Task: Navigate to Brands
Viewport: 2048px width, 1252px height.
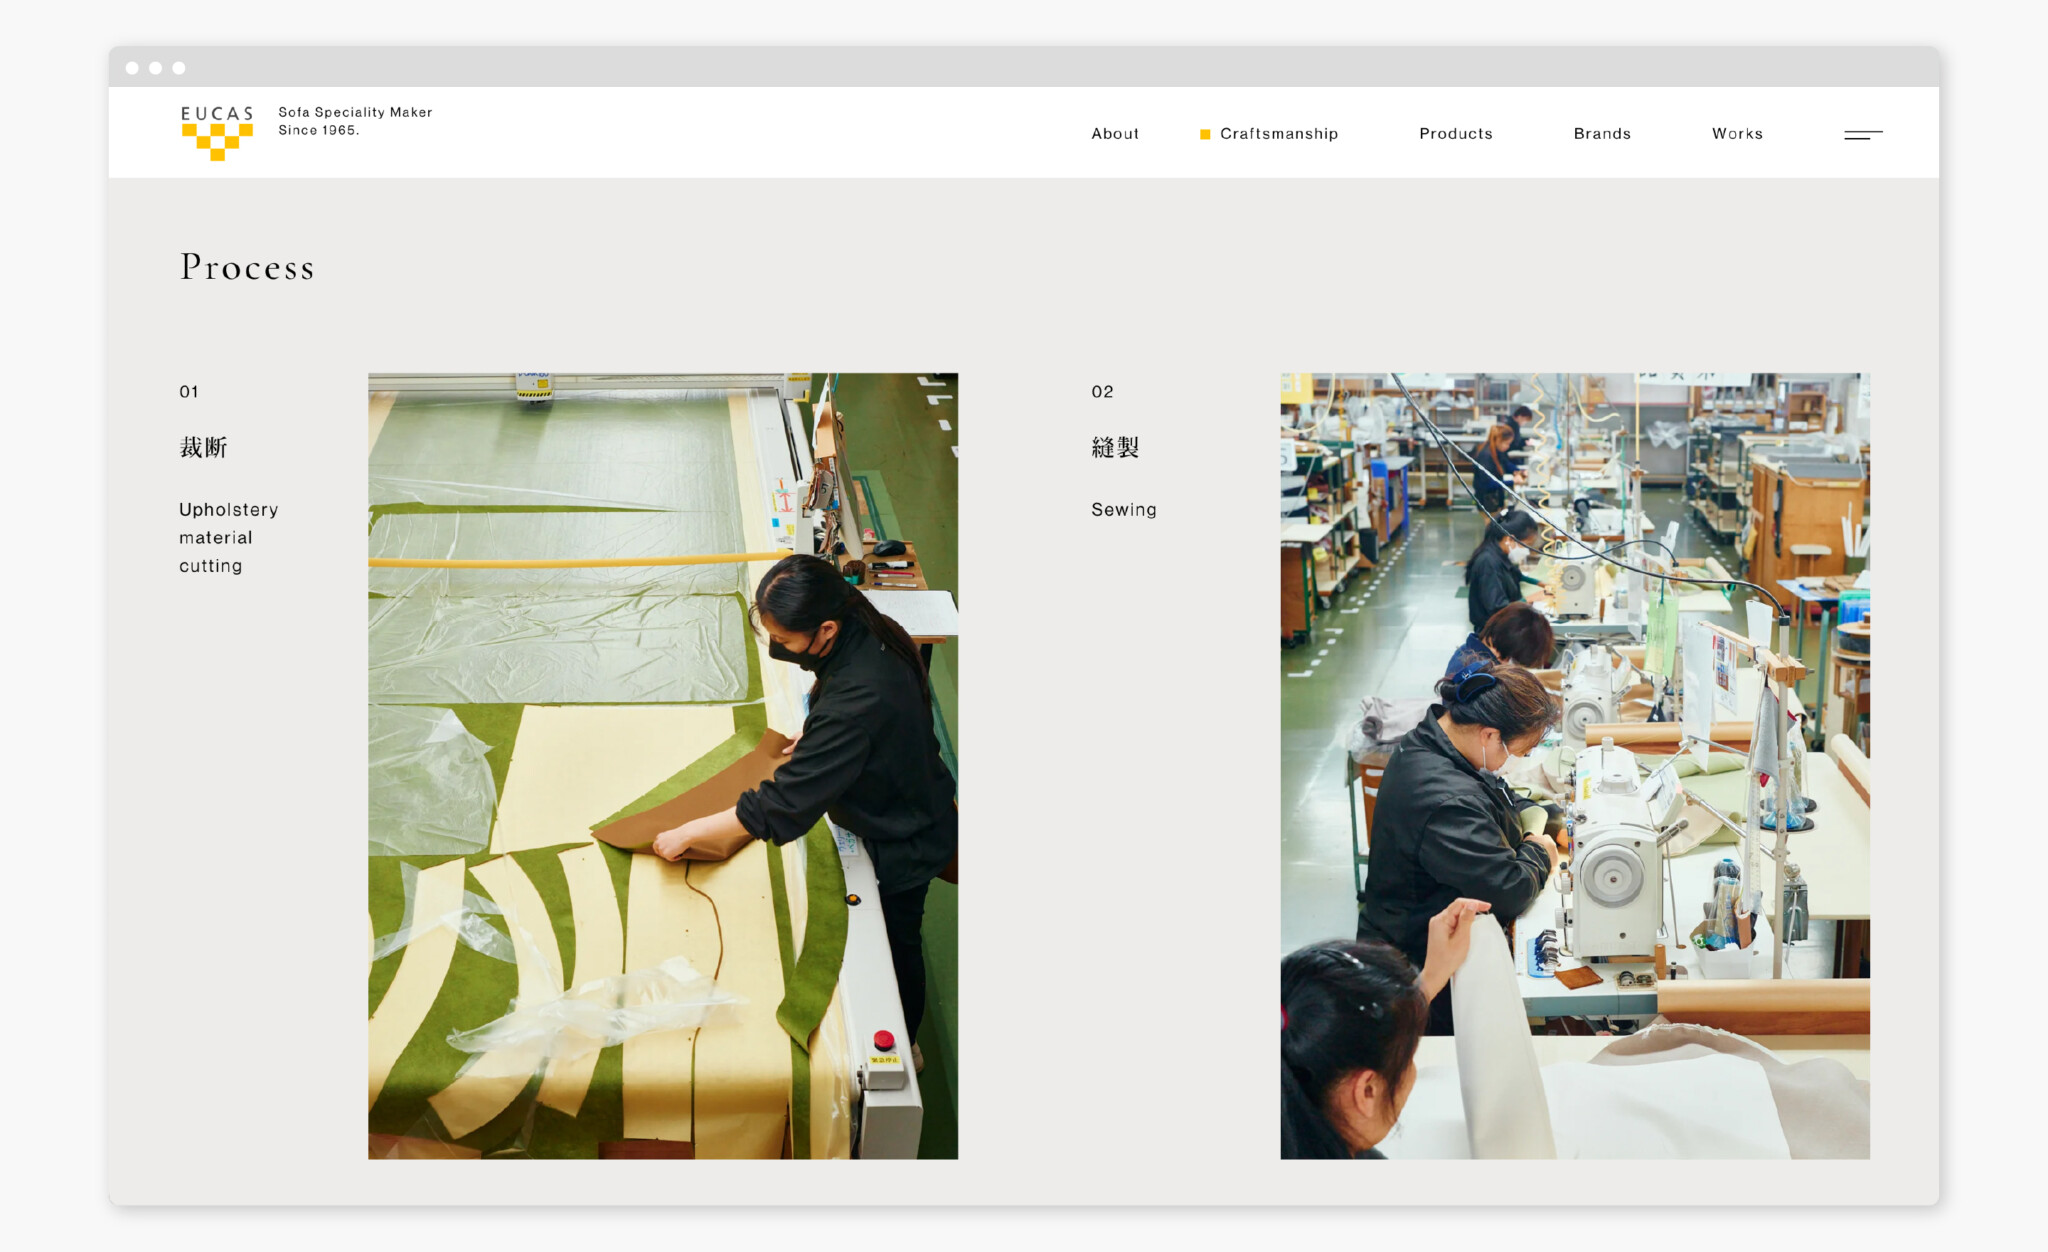Action: coord(1602,134)
